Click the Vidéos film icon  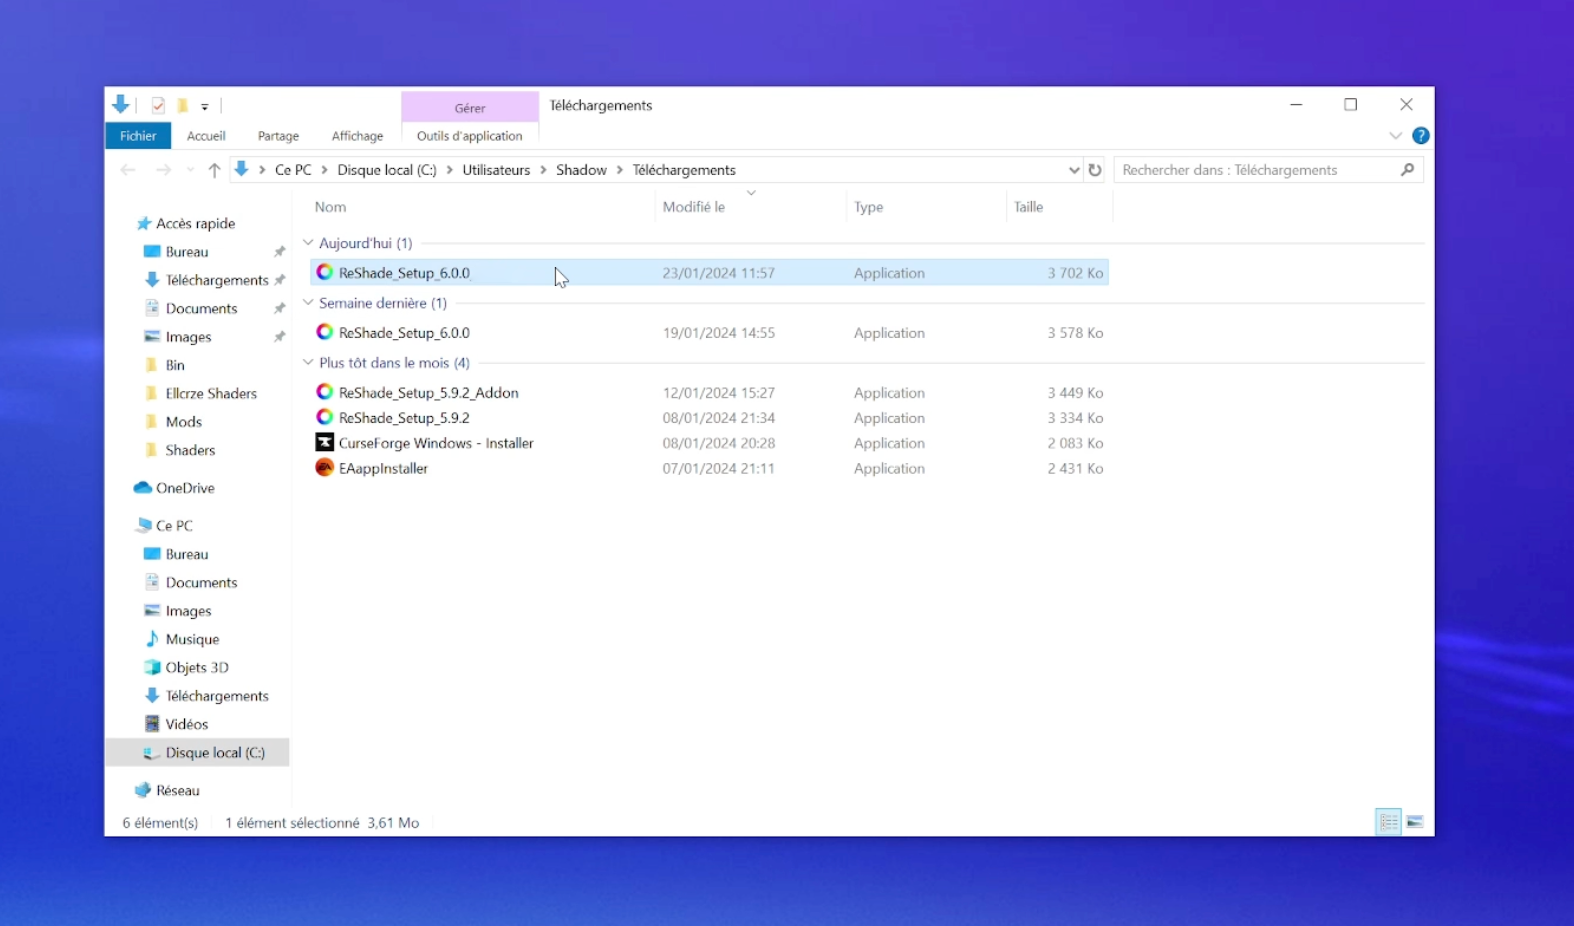tap(152, 724)
